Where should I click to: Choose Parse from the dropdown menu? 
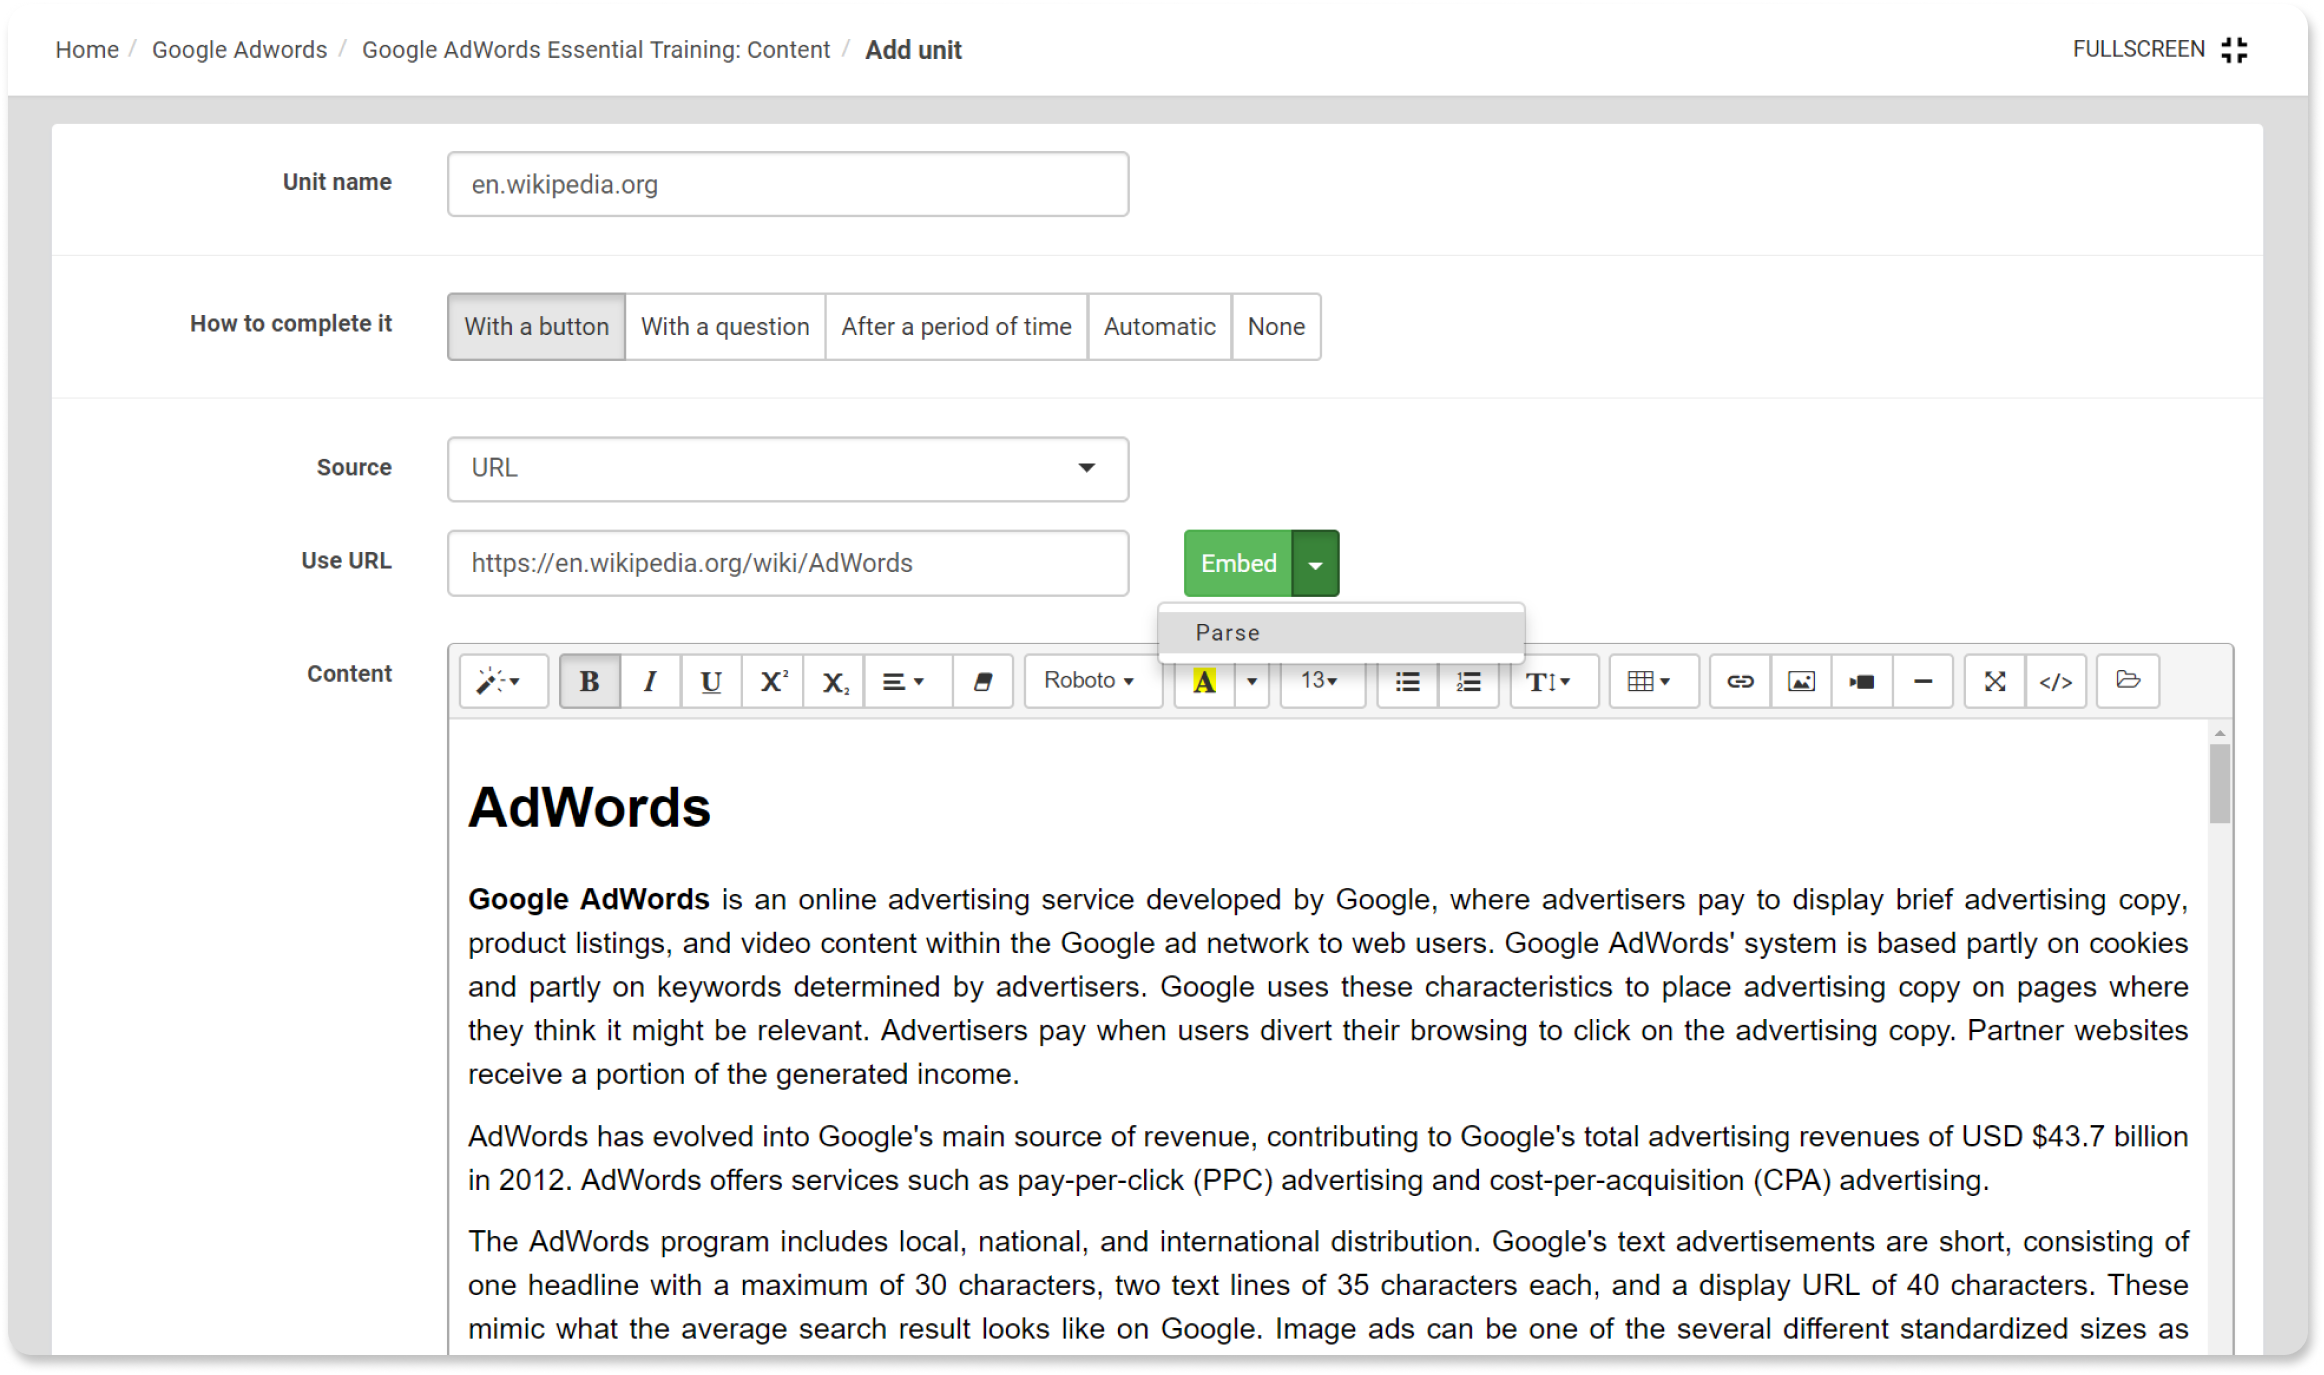pyautogui.click(x=1341, y=632)
